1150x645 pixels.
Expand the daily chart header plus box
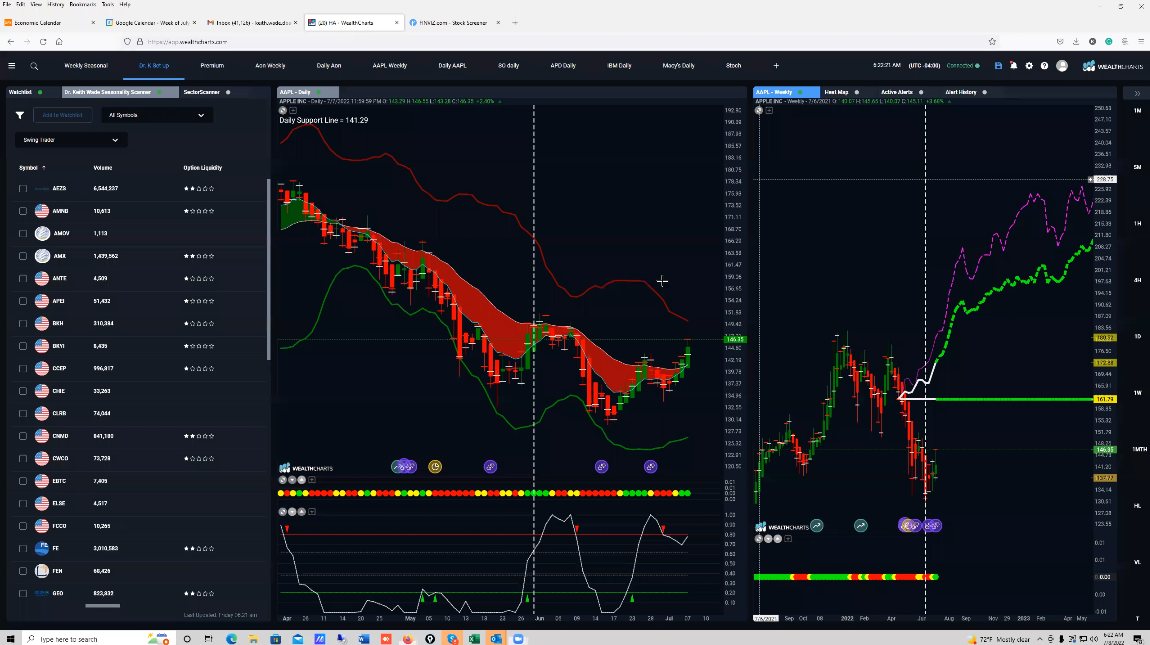click(x=293, y=110)
